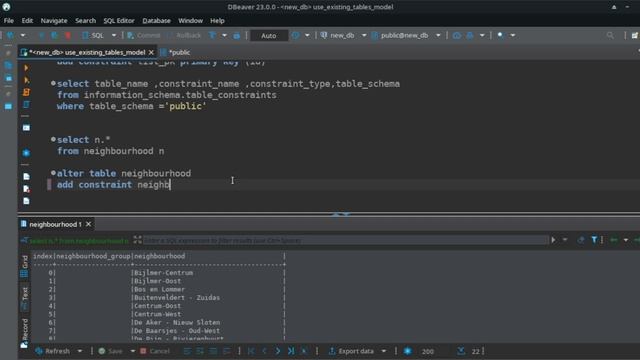This screenshot has height=360, width=640.
Task: Open the Edit menu
Action: coord(27,20)
